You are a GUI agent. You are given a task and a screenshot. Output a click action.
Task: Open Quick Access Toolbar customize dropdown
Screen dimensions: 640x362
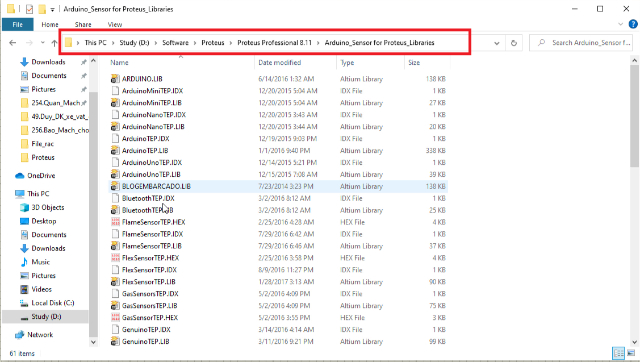(52, 9)
